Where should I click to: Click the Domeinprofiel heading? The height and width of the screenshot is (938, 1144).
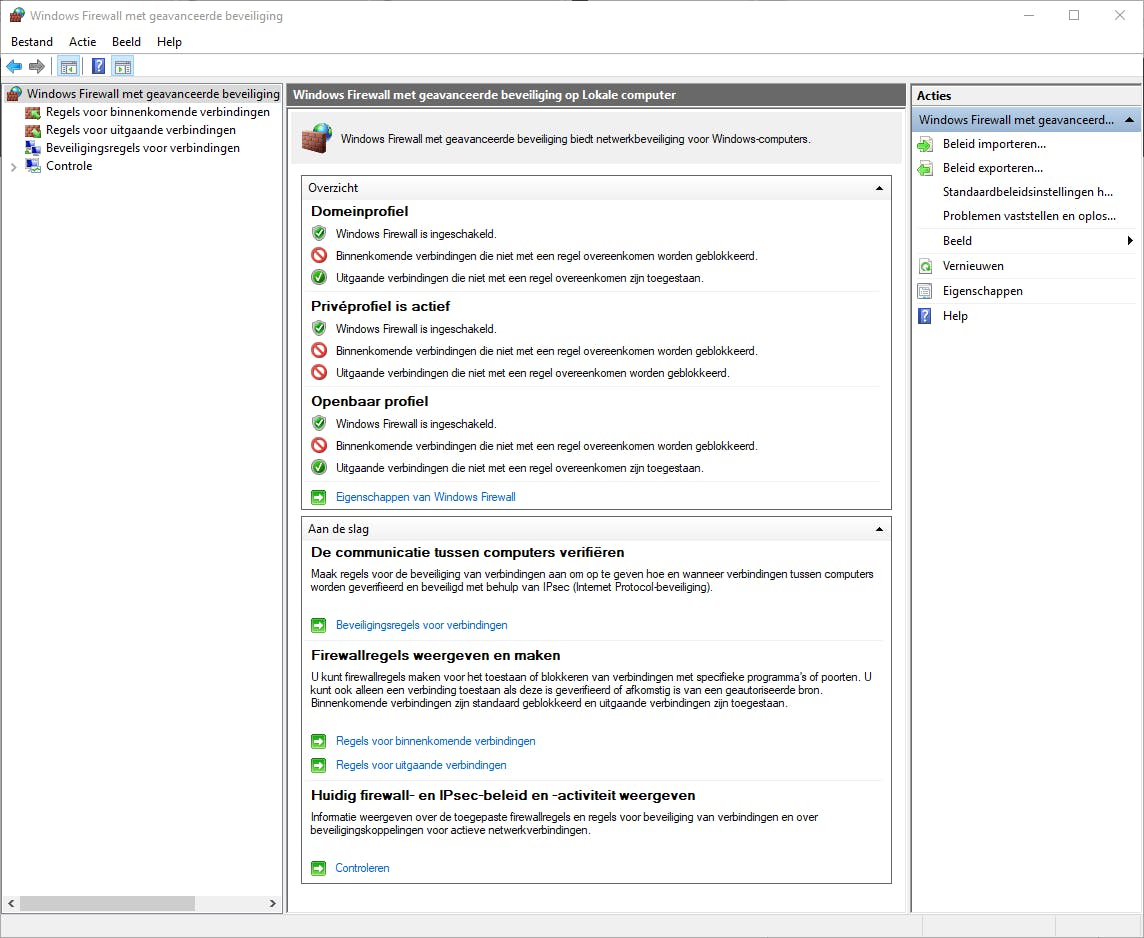pyautogui.click(x=360, y=212)
